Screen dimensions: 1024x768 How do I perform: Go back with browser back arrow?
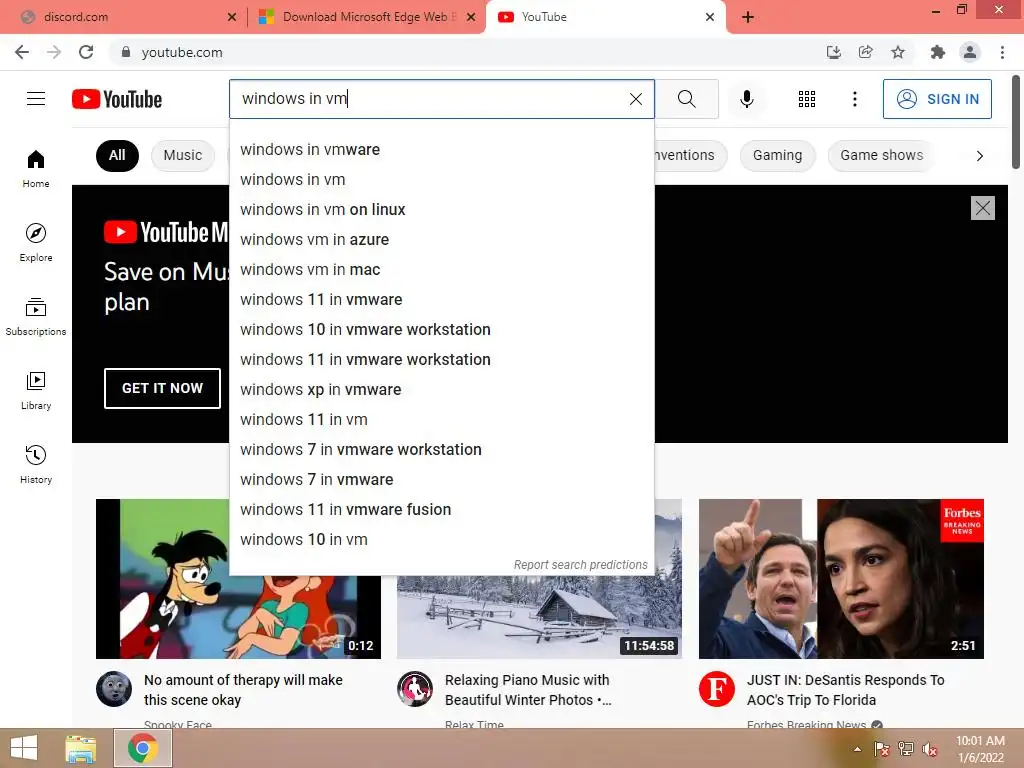22,52
